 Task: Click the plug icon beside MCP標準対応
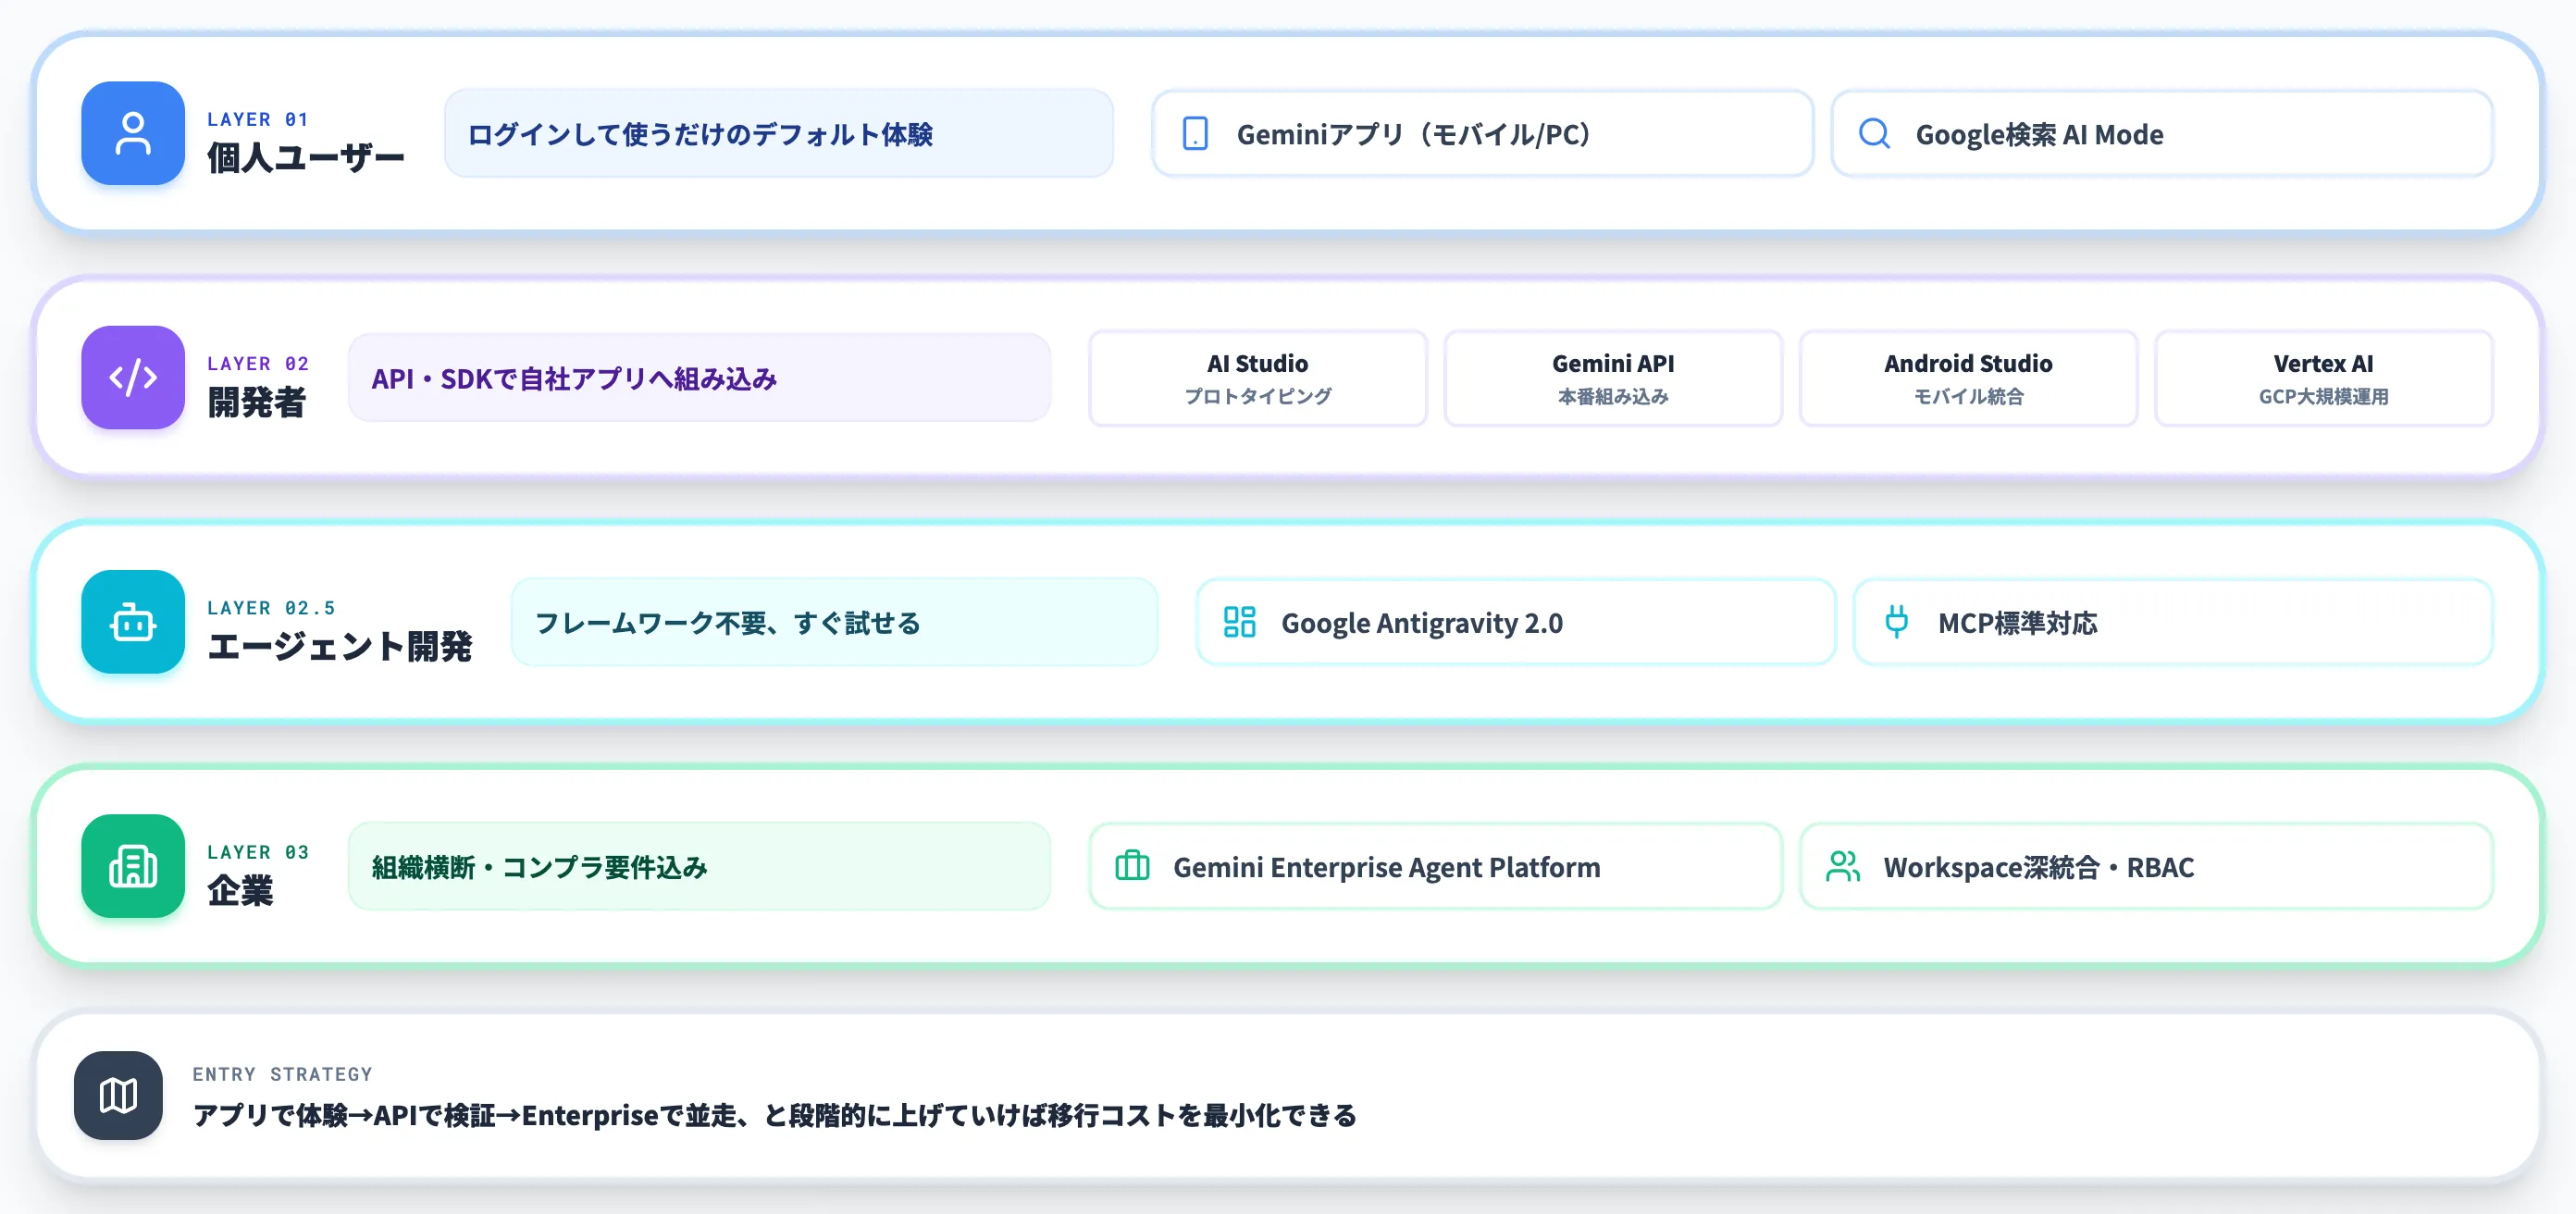pyautogui.click(x=1896, y=622)
